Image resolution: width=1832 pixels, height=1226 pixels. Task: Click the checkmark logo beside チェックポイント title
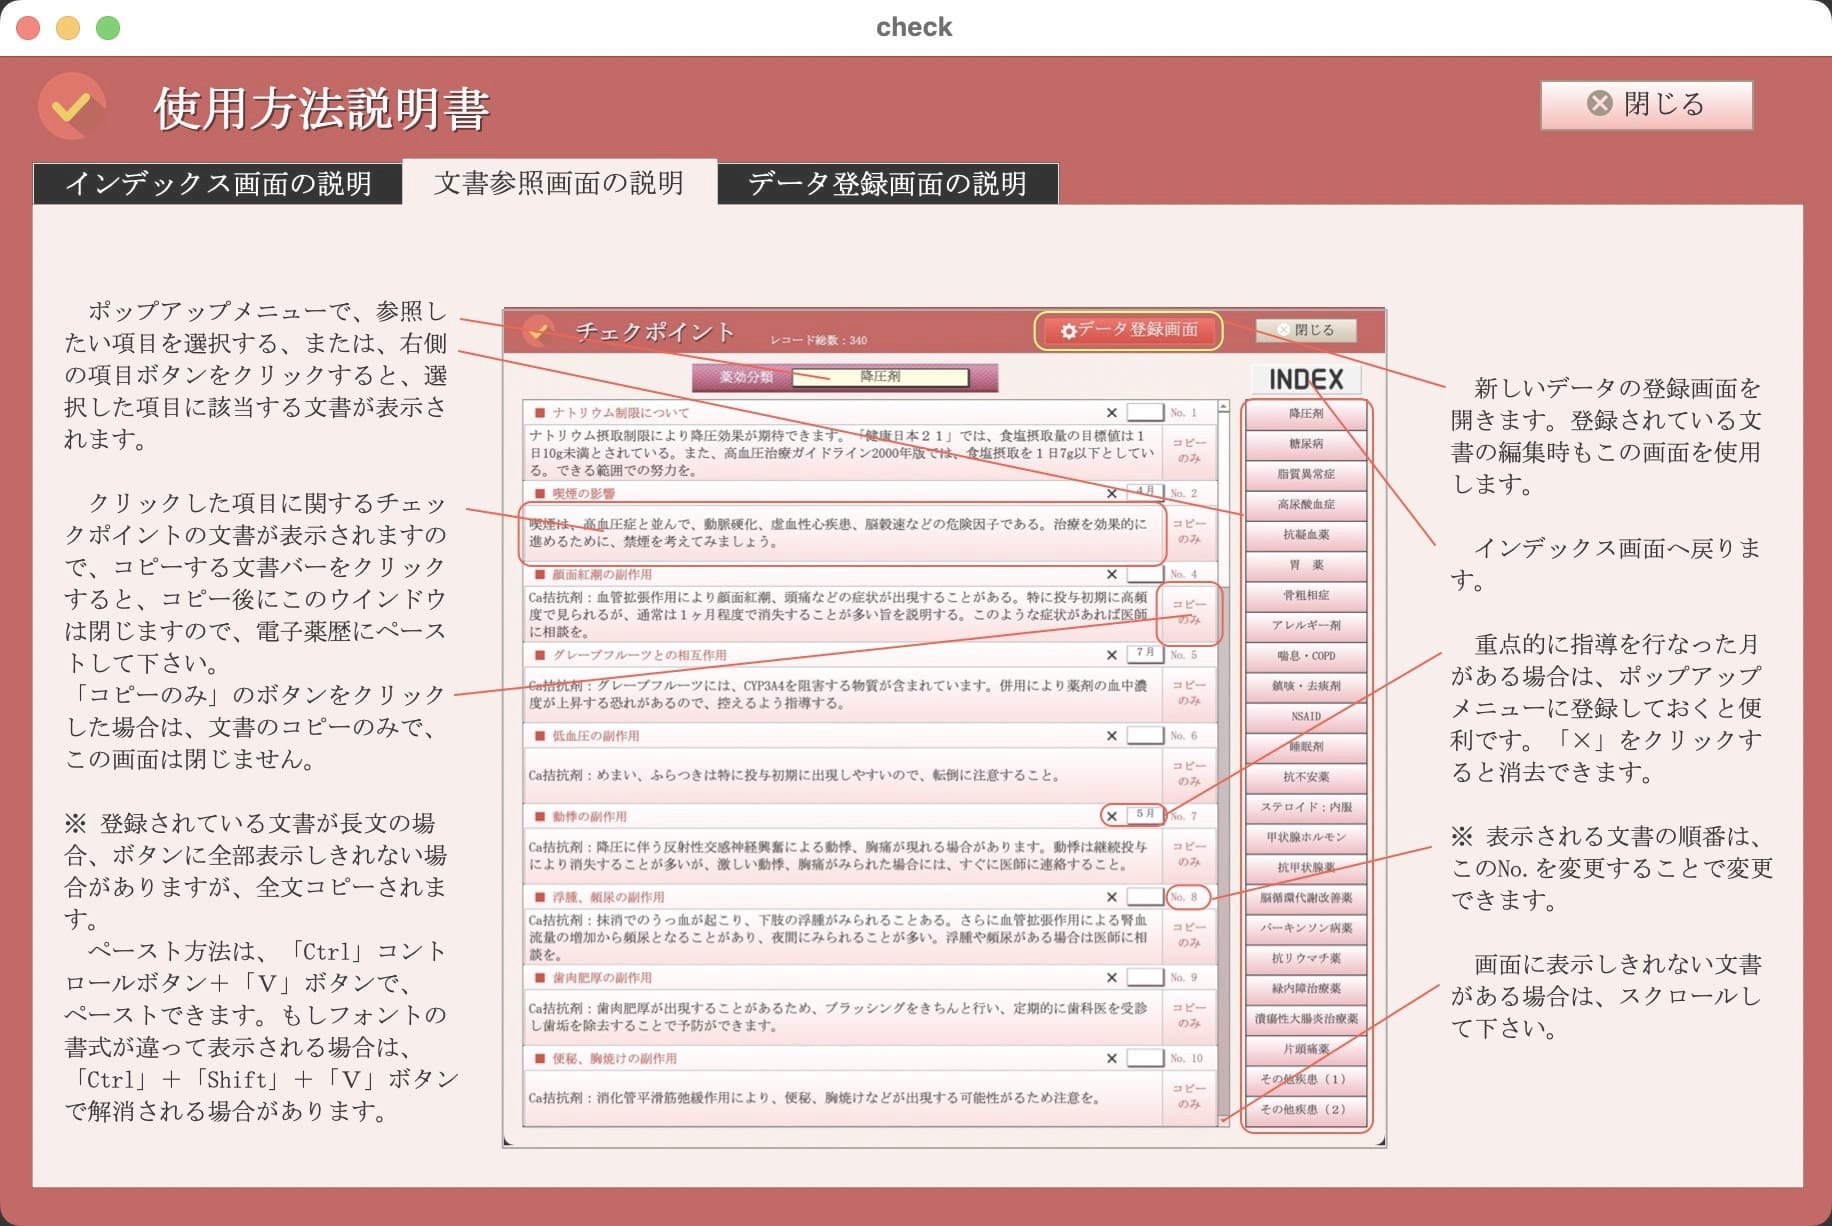(x=535, y=330)
